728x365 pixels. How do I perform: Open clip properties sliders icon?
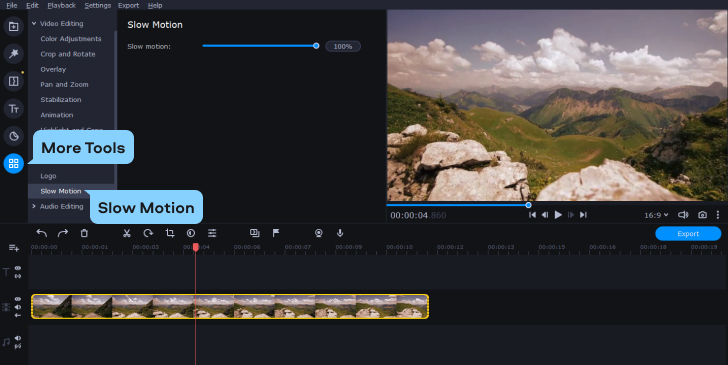(x=212, y=233)
